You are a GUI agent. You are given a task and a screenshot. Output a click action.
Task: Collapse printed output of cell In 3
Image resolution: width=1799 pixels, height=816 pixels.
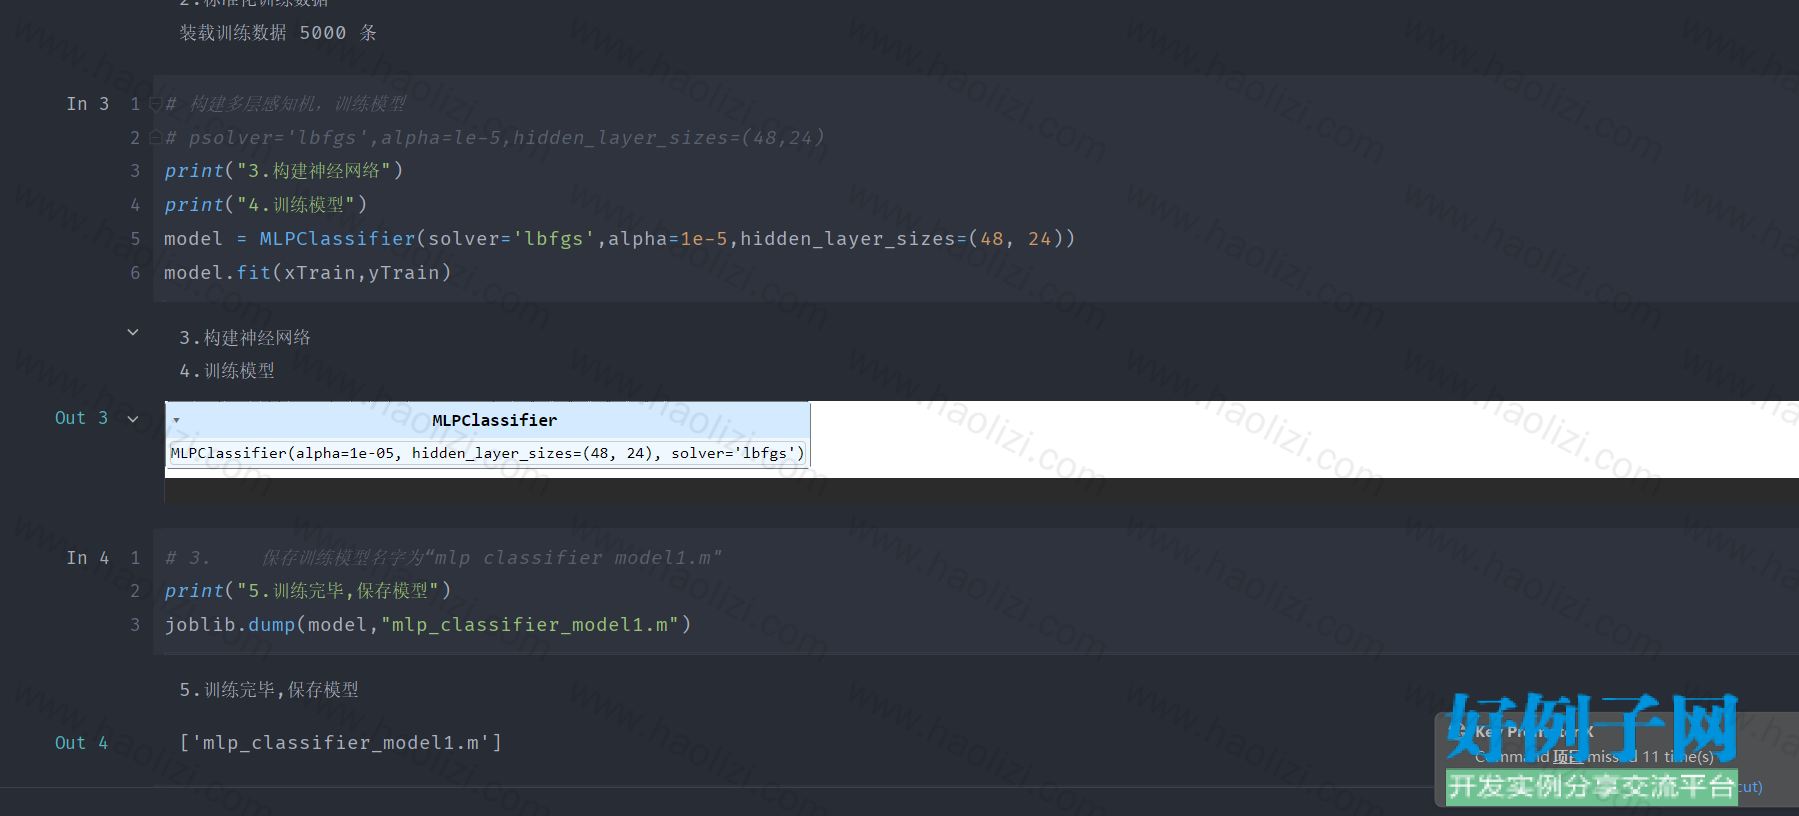[x=133, y=332]
